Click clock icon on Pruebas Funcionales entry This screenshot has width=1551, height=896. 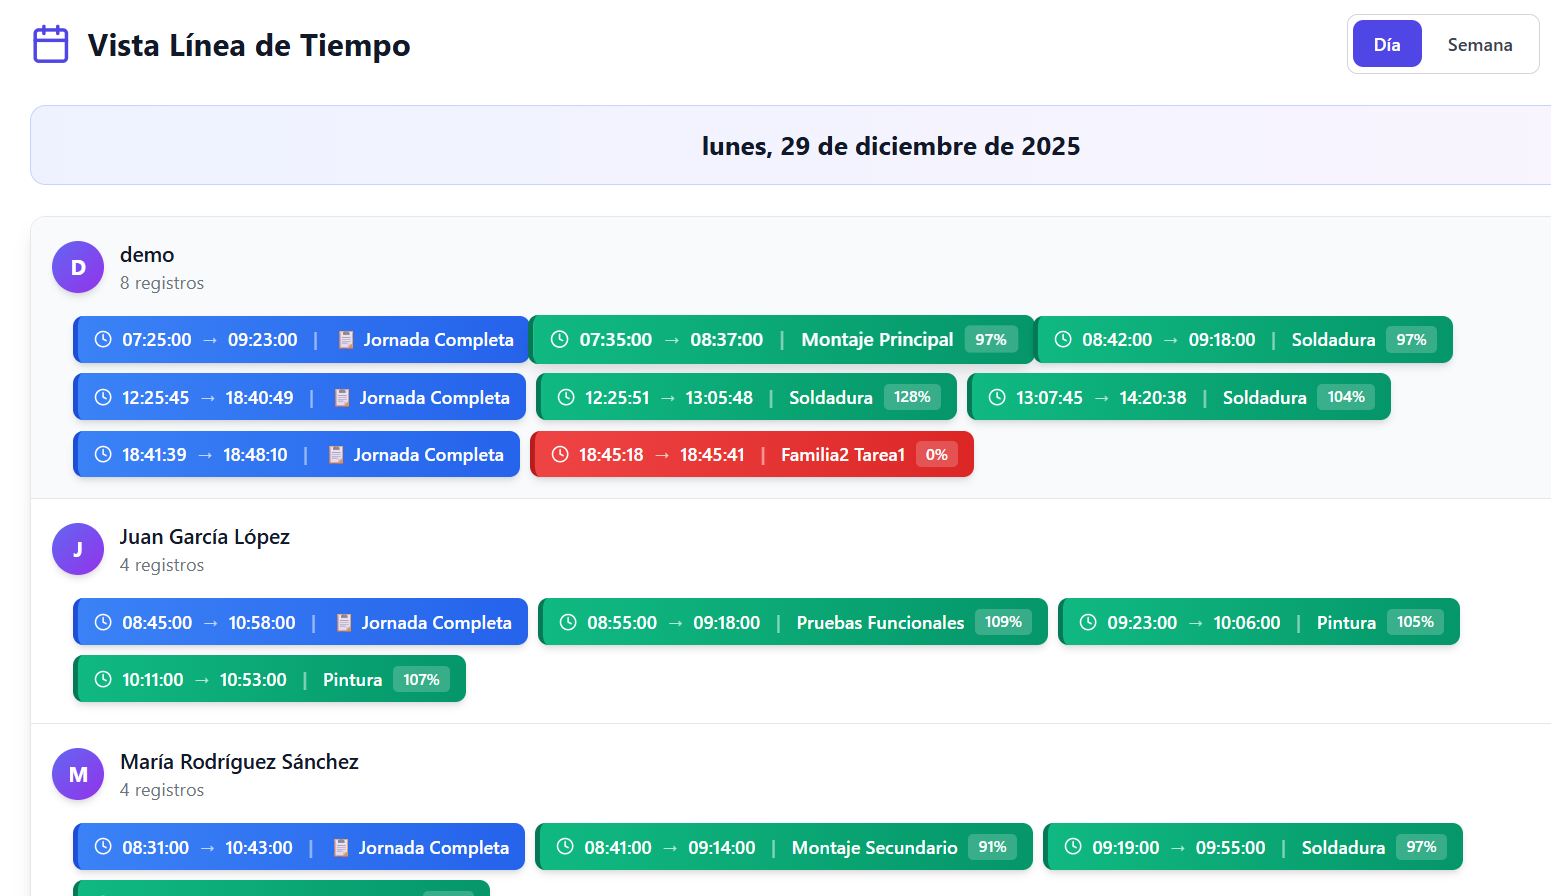568,623
